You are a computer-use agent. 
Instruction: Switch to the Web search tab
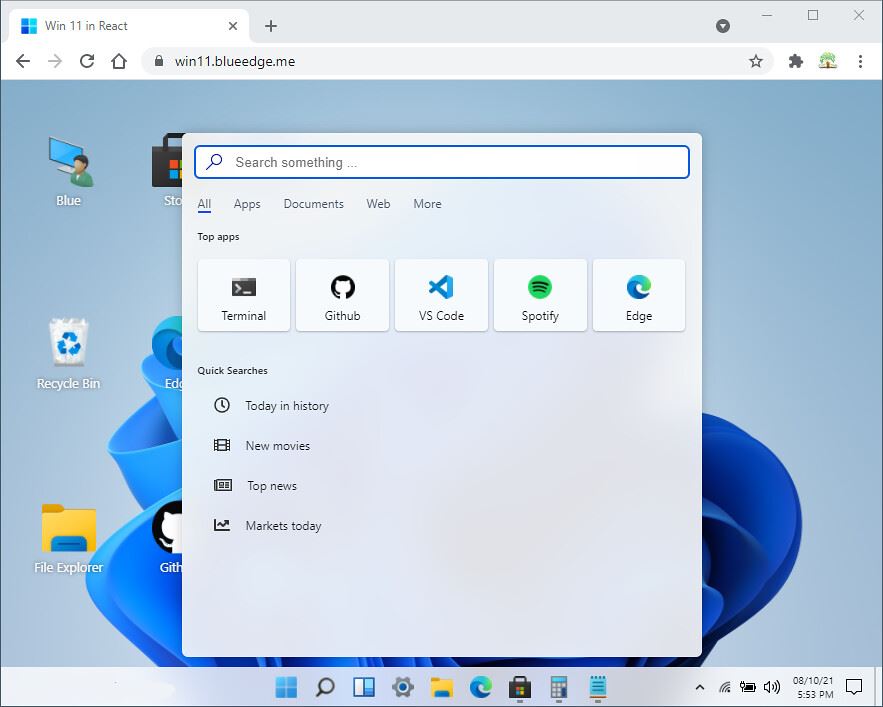click(x=378, y=204)
